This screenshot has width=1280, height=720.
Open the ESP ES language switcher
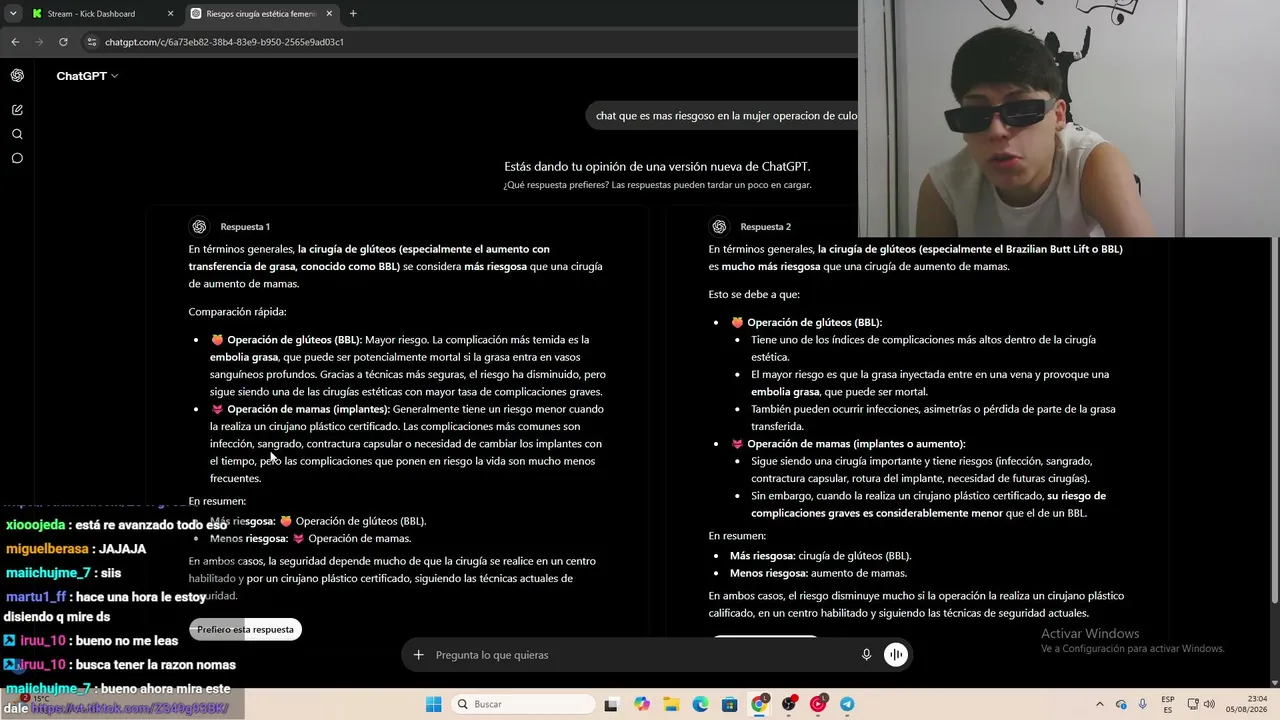1168,704
